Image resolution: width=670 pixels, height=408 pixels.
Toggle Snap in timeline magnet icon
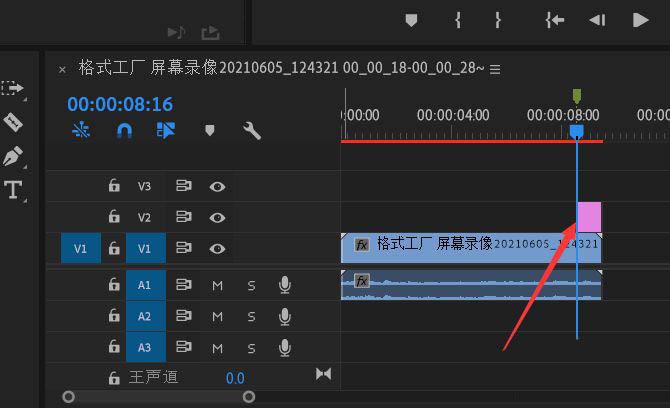124,130
